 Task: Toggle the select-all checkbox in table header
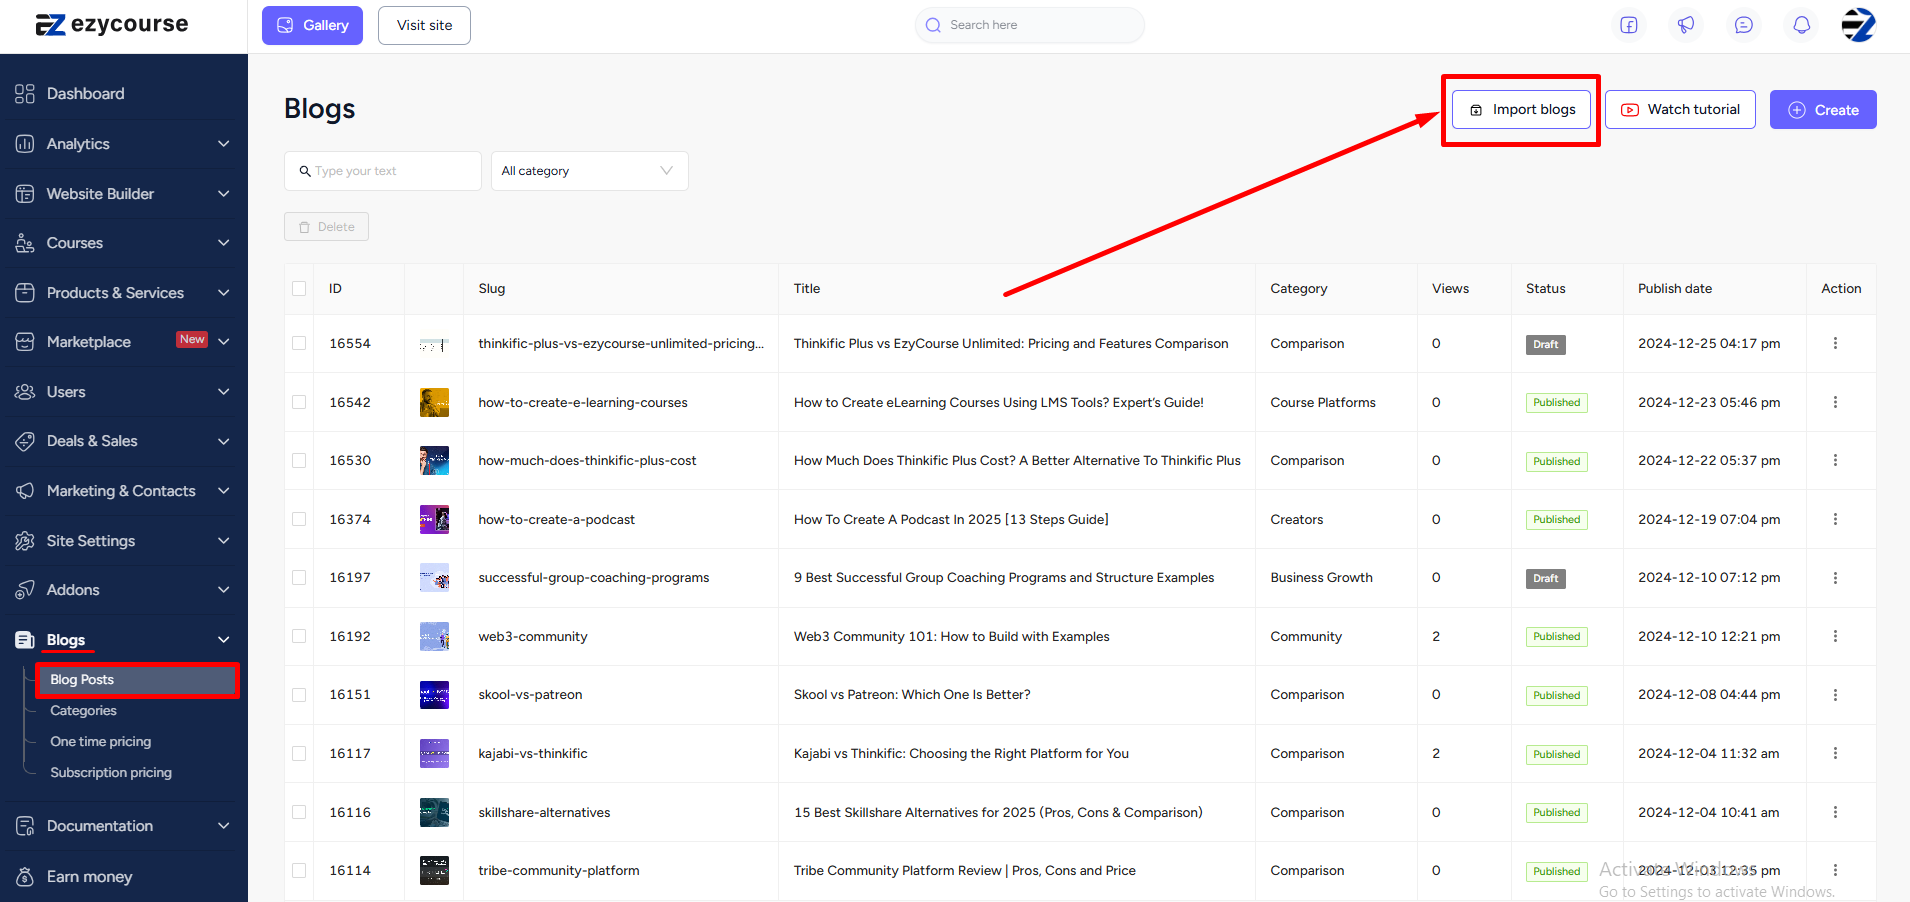click(299, 289)
